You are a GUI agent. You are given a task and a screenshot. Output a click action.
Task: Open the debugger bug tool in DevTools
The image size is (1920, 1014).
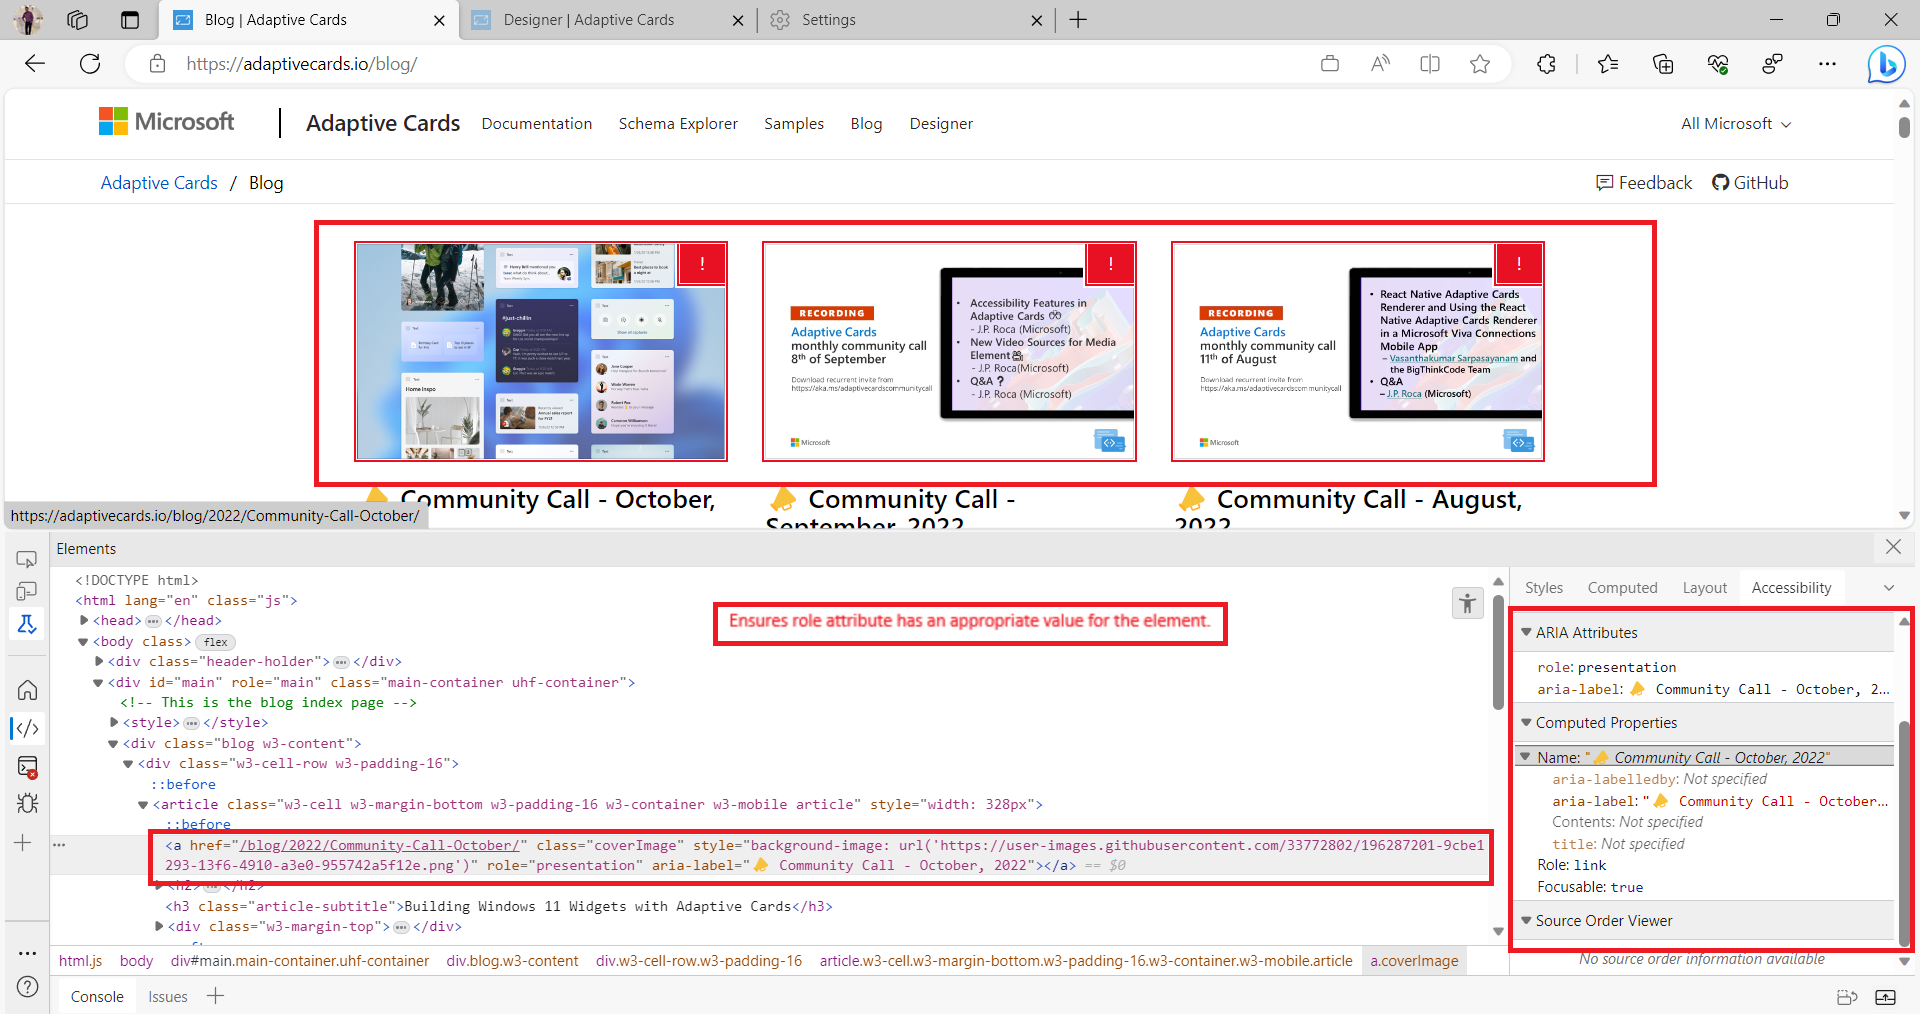point(27,803)
